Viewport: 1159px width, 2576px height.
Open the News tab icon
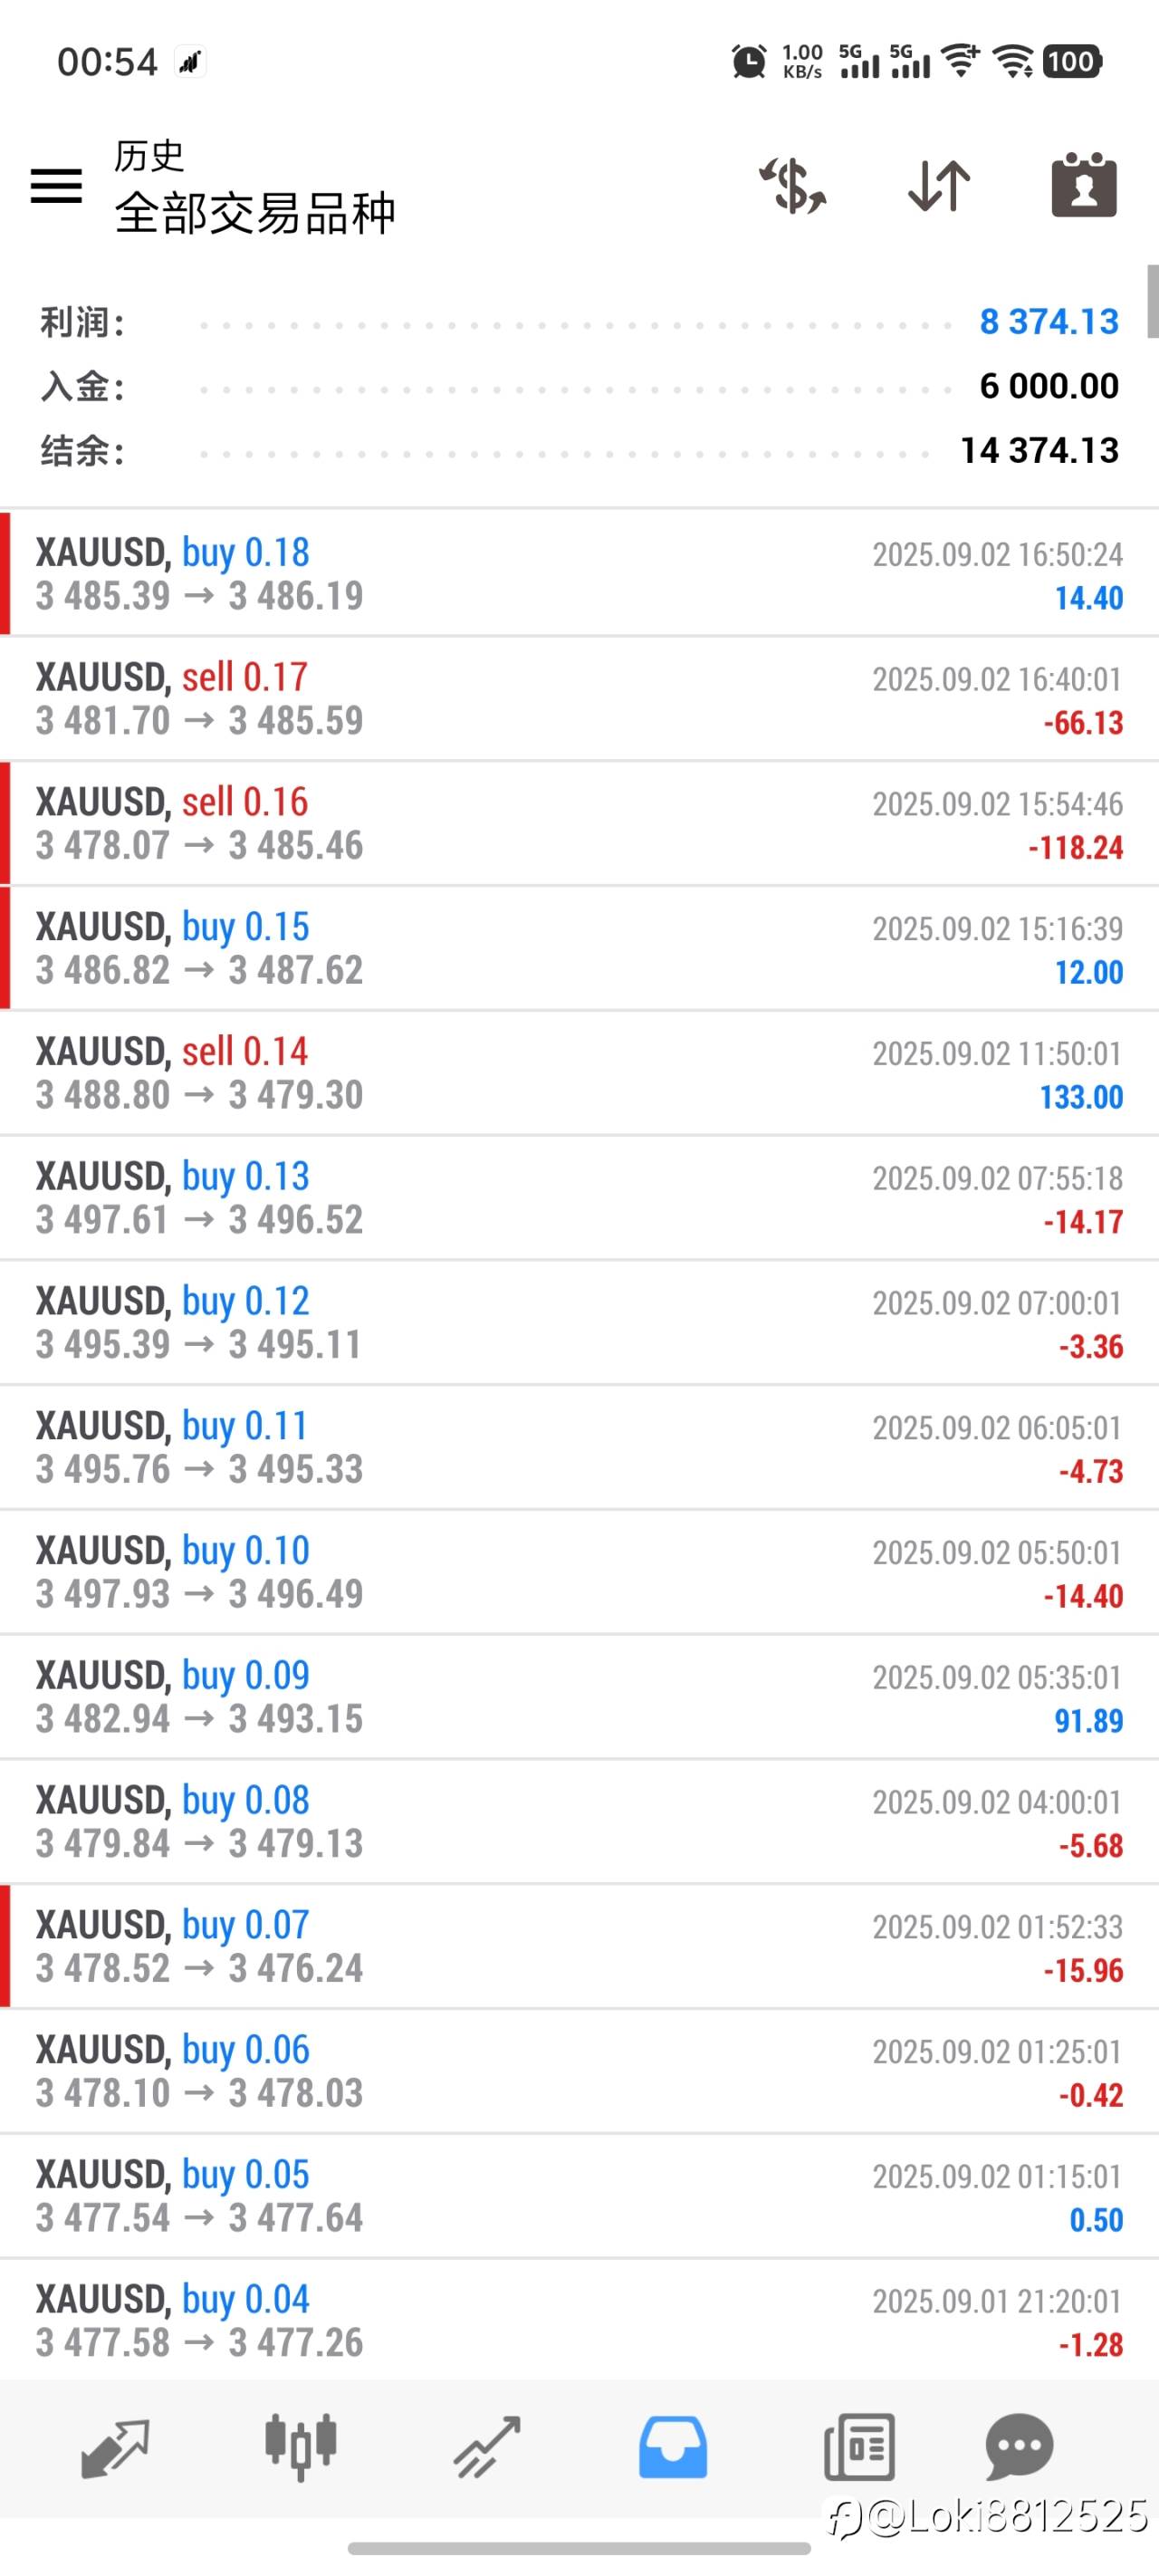coord(859,2447)
